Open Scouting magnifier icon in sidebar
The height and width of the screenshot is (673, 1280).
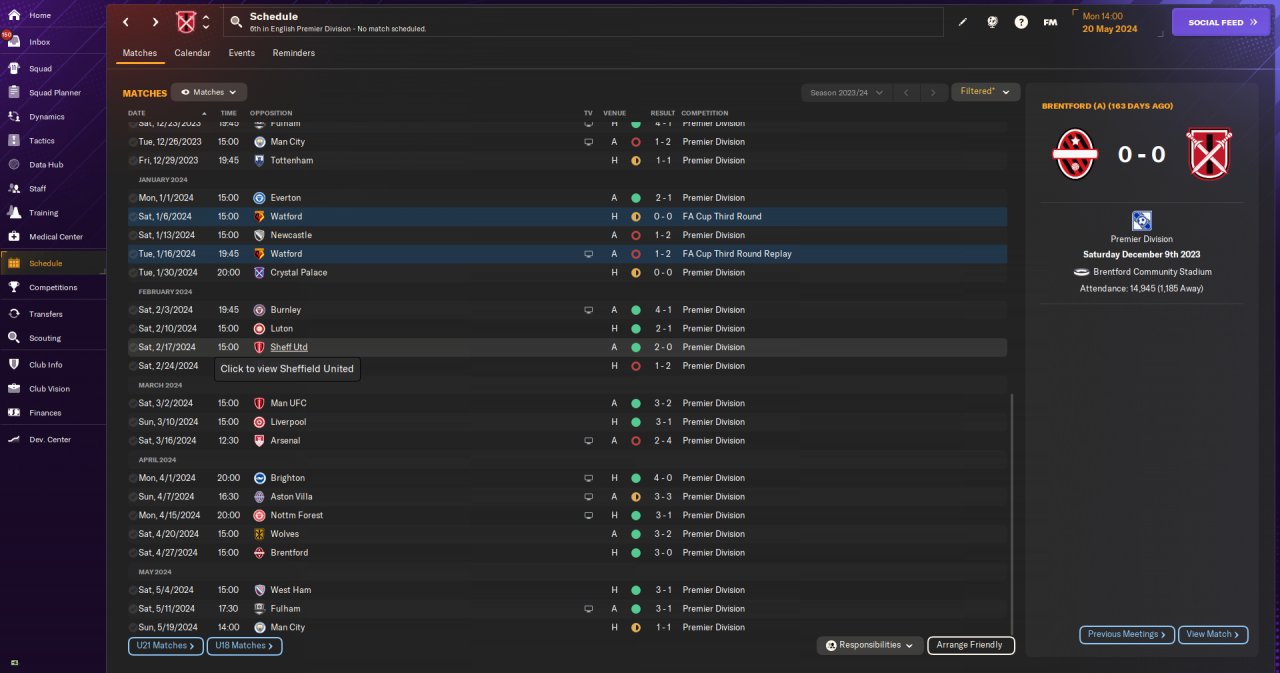pyautogui.click(x=14, y=338)
